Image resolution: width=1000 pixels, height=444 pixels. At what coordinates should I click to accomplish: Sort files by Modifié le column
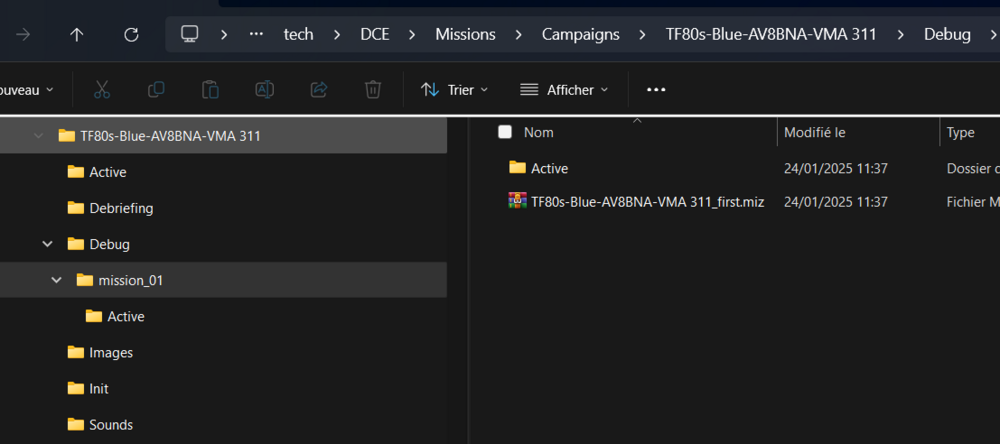(x=815, y=132)
